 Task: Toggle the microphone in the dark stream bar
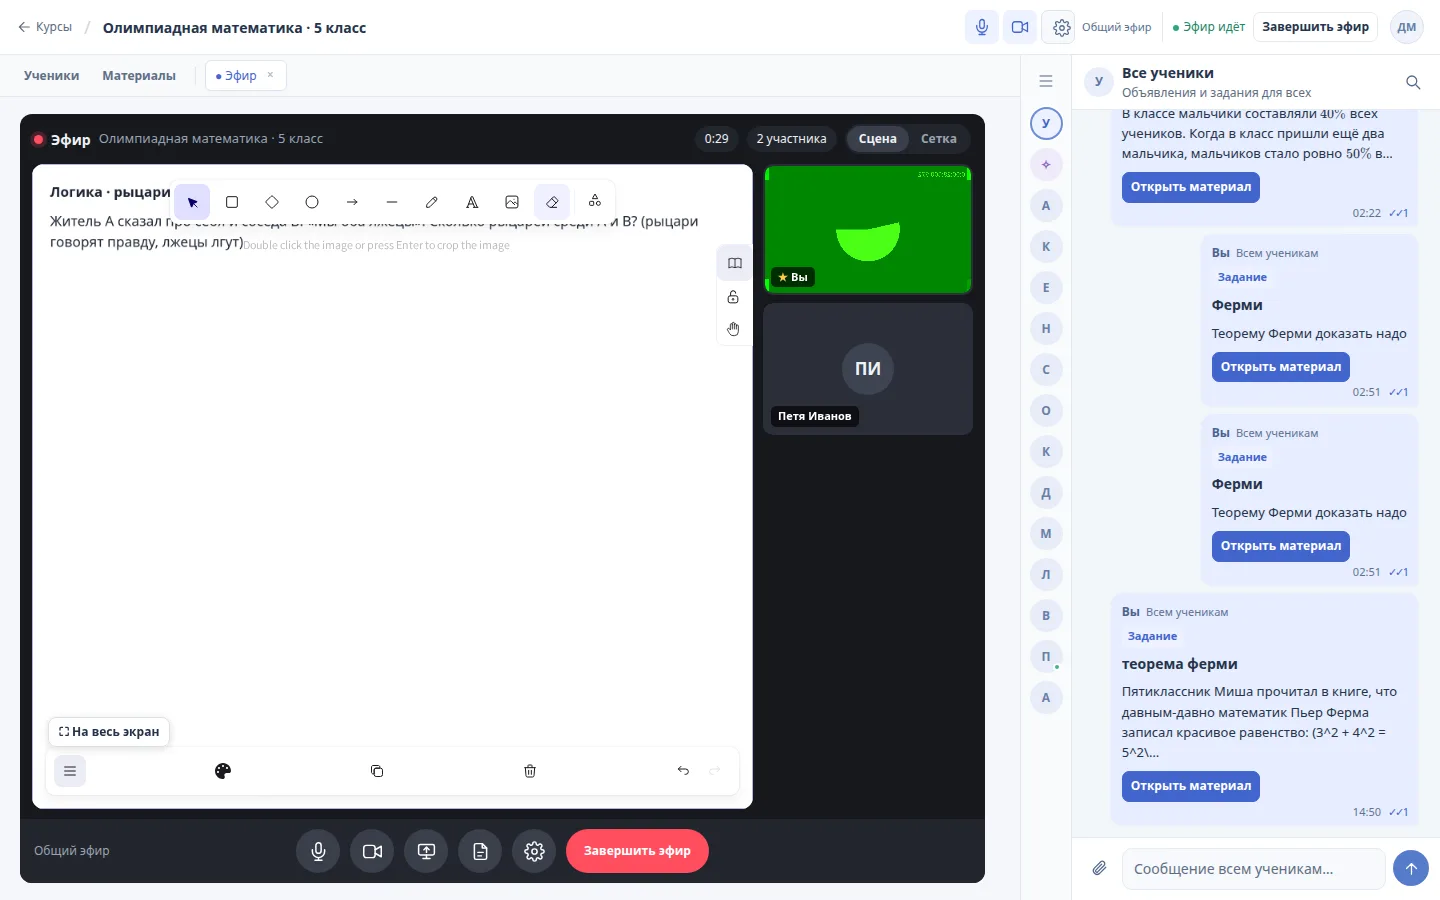[x=318, y=851]
